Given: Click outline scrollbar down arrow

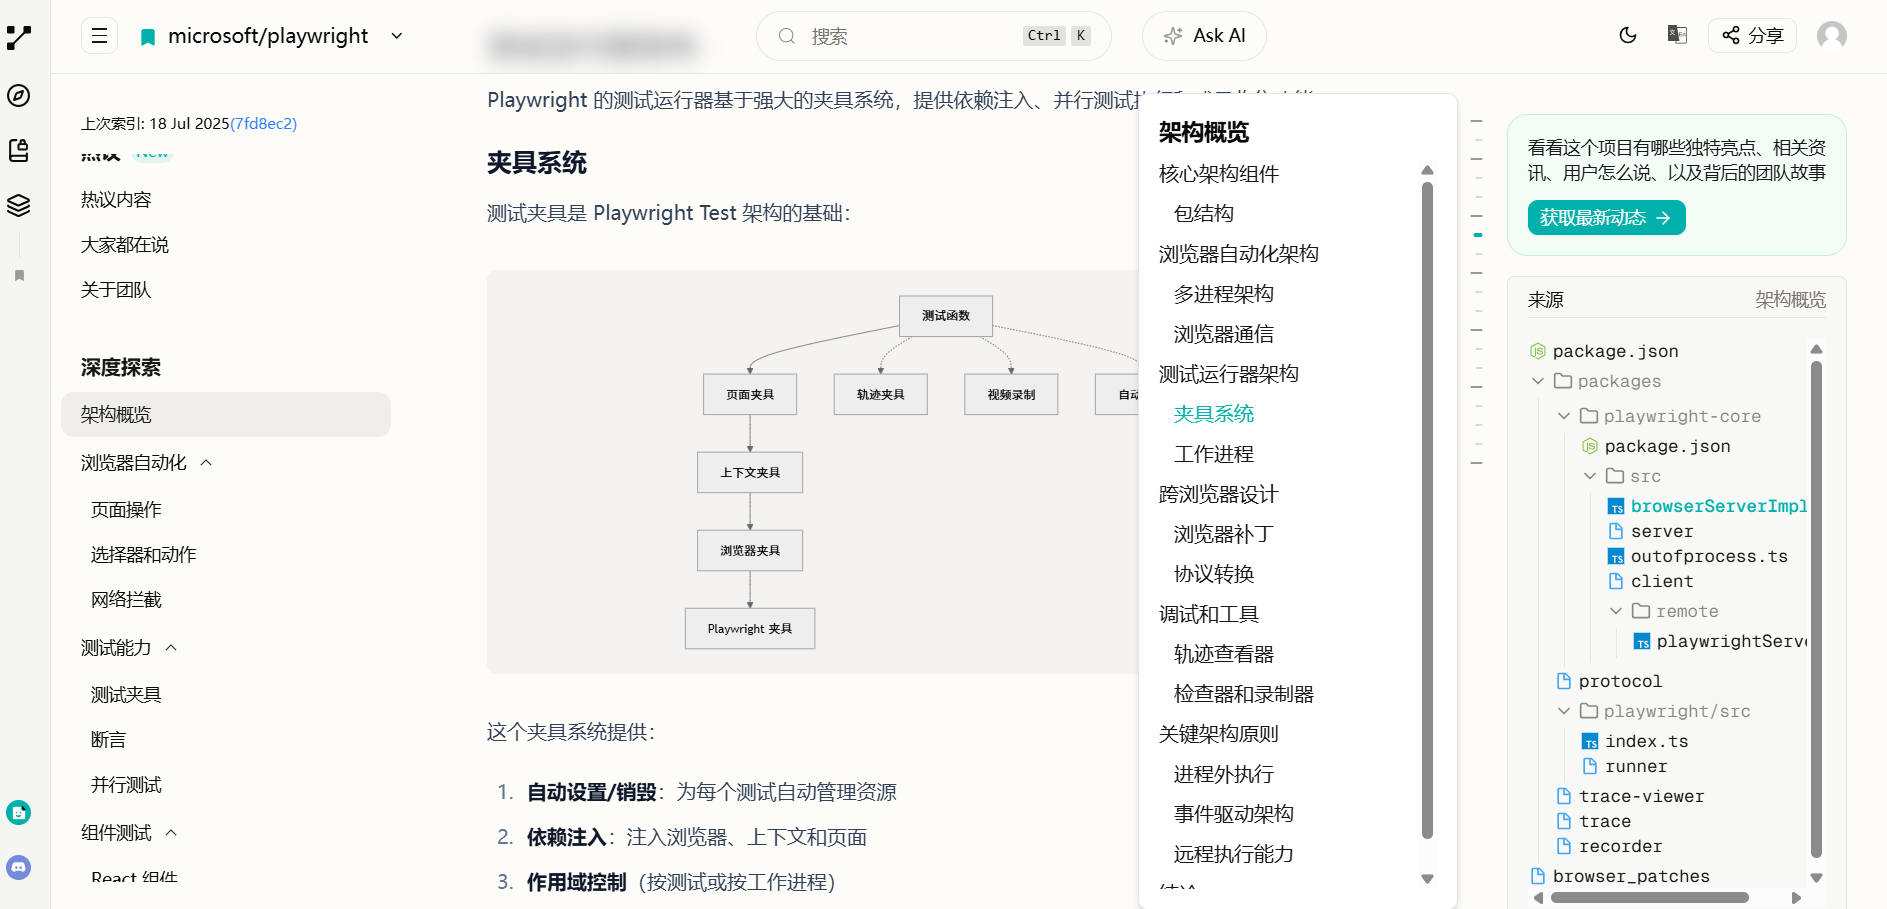Looking at the screenshot, I should pyautogui.click(x=1427, y=879).
